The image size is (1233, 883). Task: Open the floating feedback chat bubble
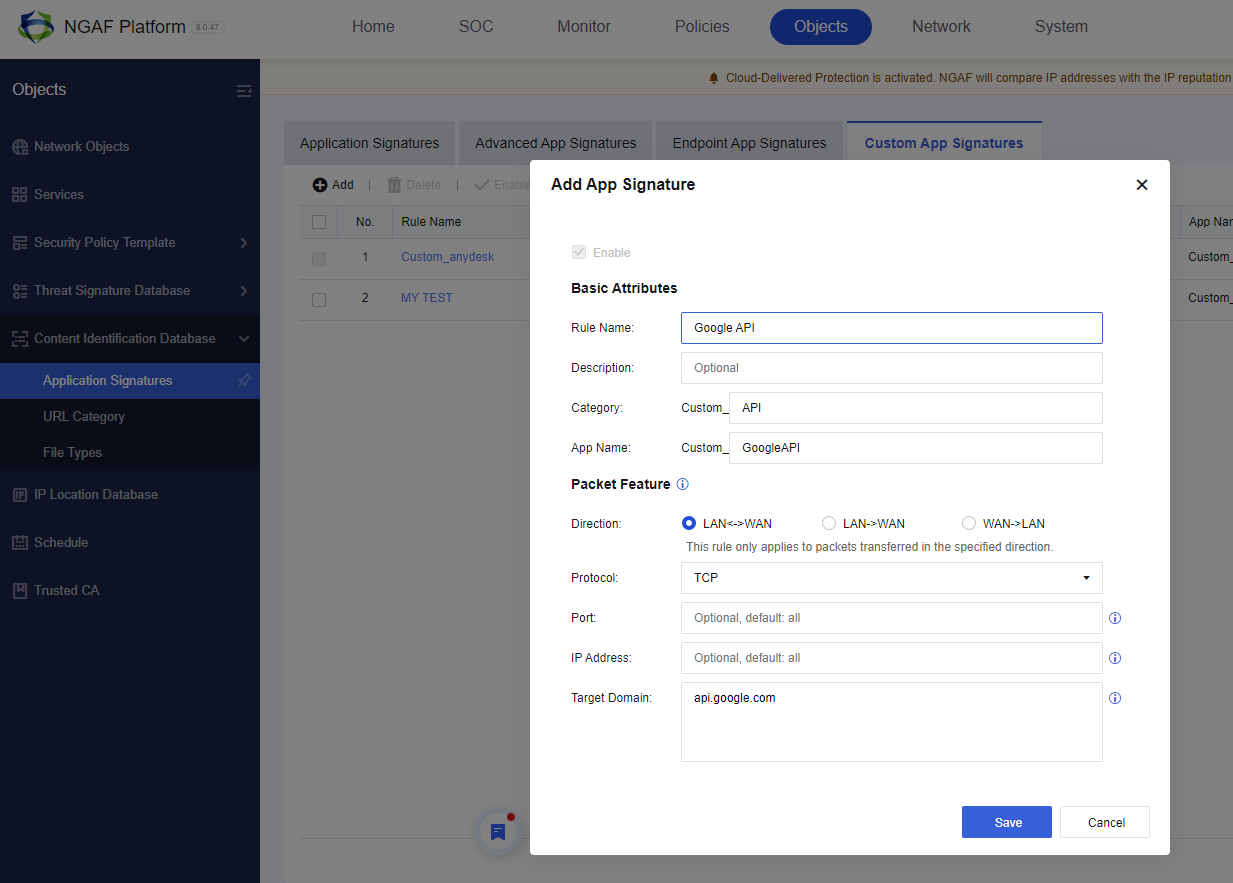pyautogui.click(x=498, y=832)
